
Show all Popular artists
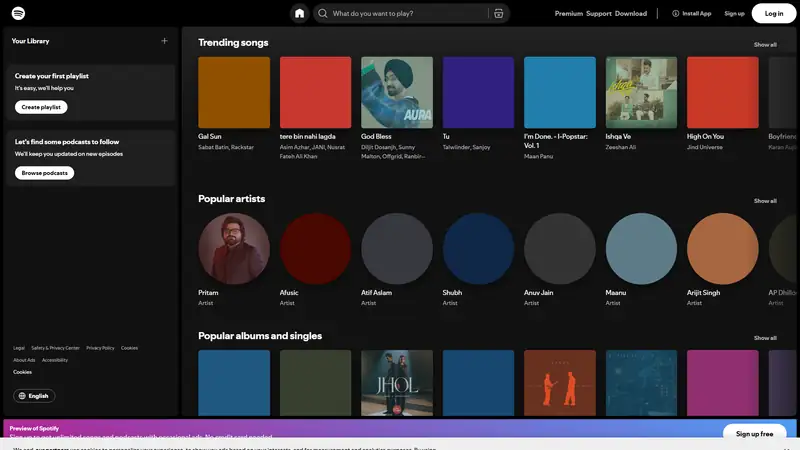[765, 200]
